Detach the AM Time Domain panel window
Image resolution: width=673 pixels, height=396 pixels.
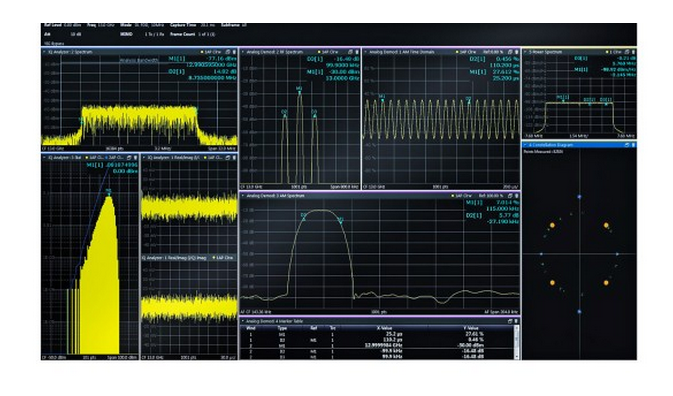pyautogui.click(x=510, y=52)
